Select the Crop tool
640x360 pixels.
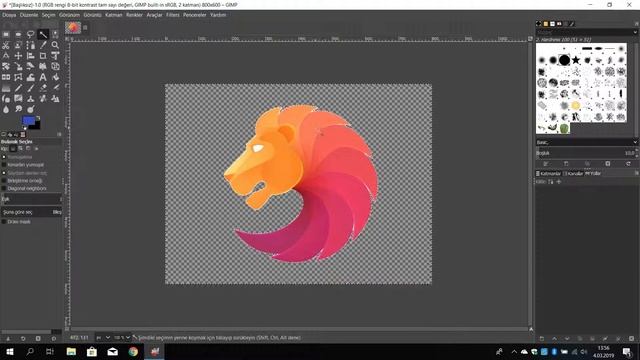point(43,56)
